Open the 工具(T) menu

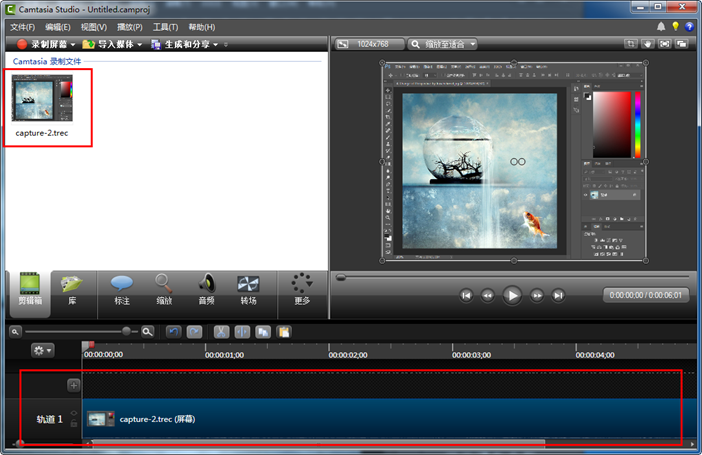coord(165,26)
